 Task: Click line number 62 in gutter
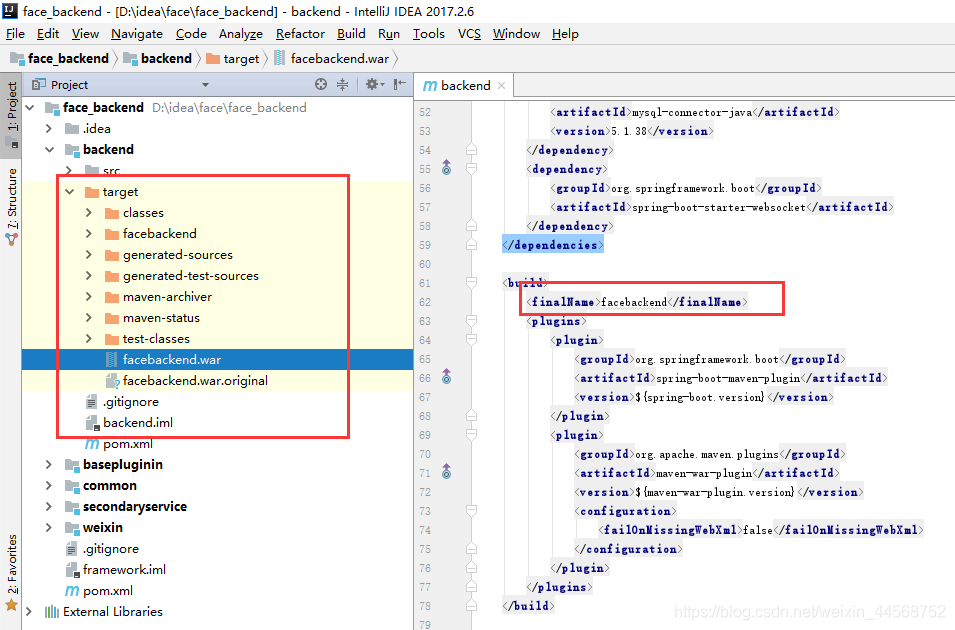point(425,302)
